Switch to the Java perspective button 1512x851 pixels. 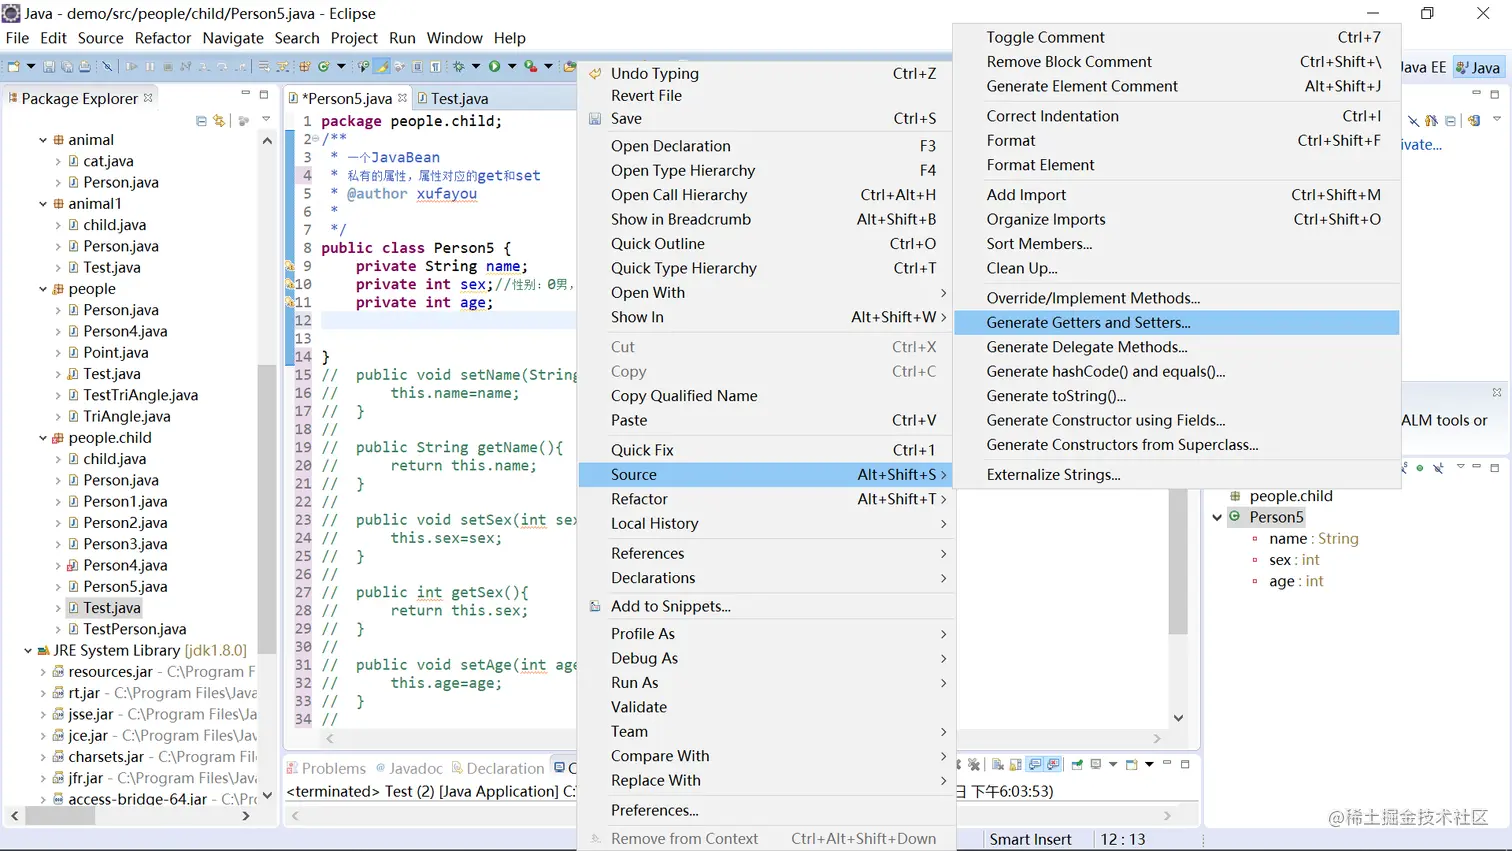click(x=1478, y=67)
